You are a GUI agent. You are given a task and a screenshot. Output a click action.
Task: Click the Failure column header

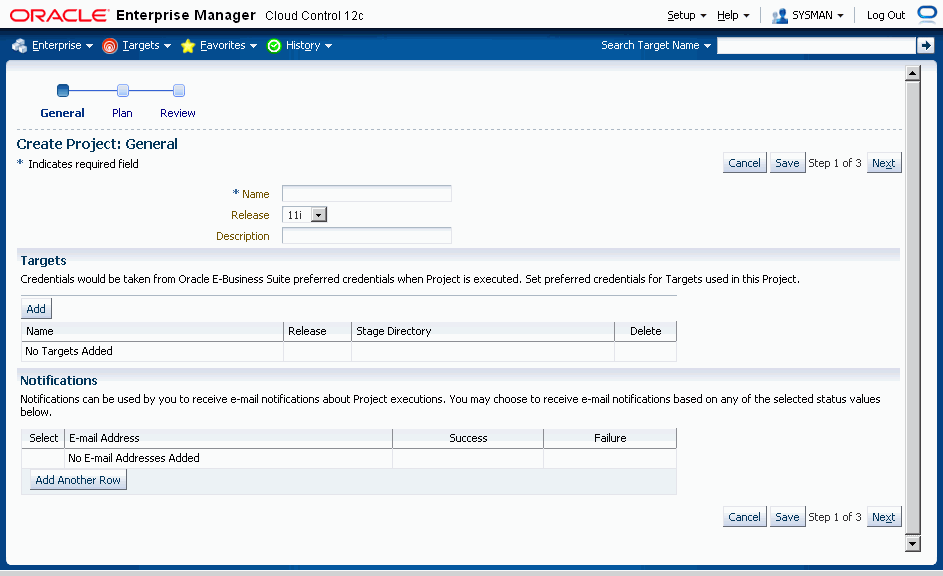[610, 438]
